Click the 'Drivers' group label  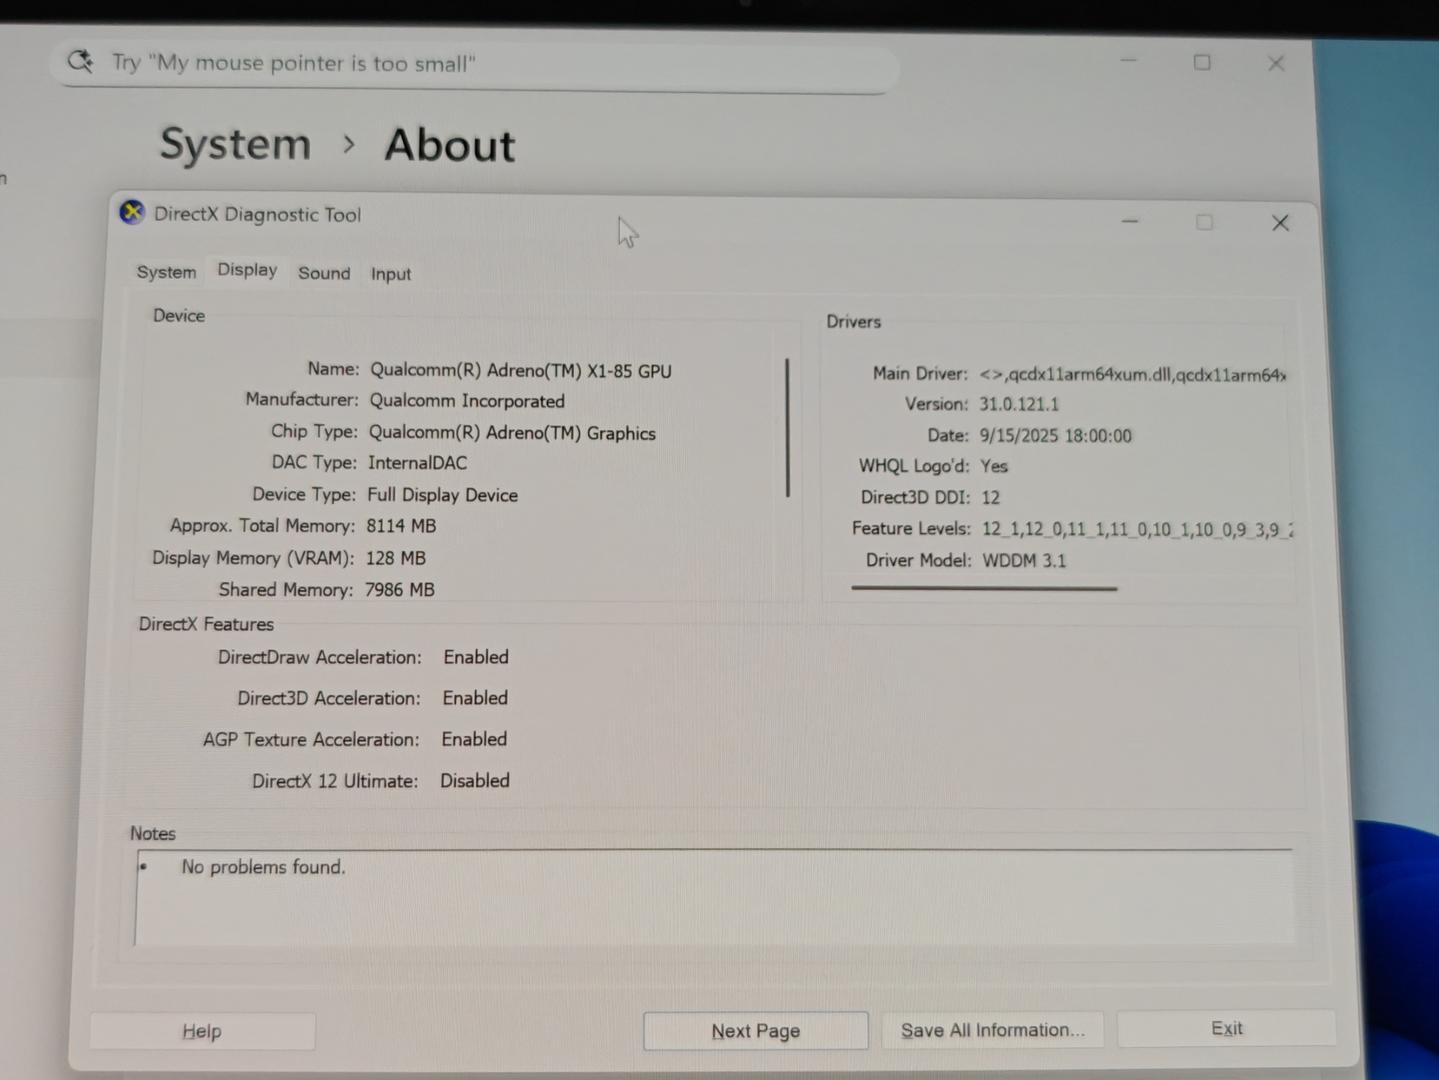click(x=853, y=322)
